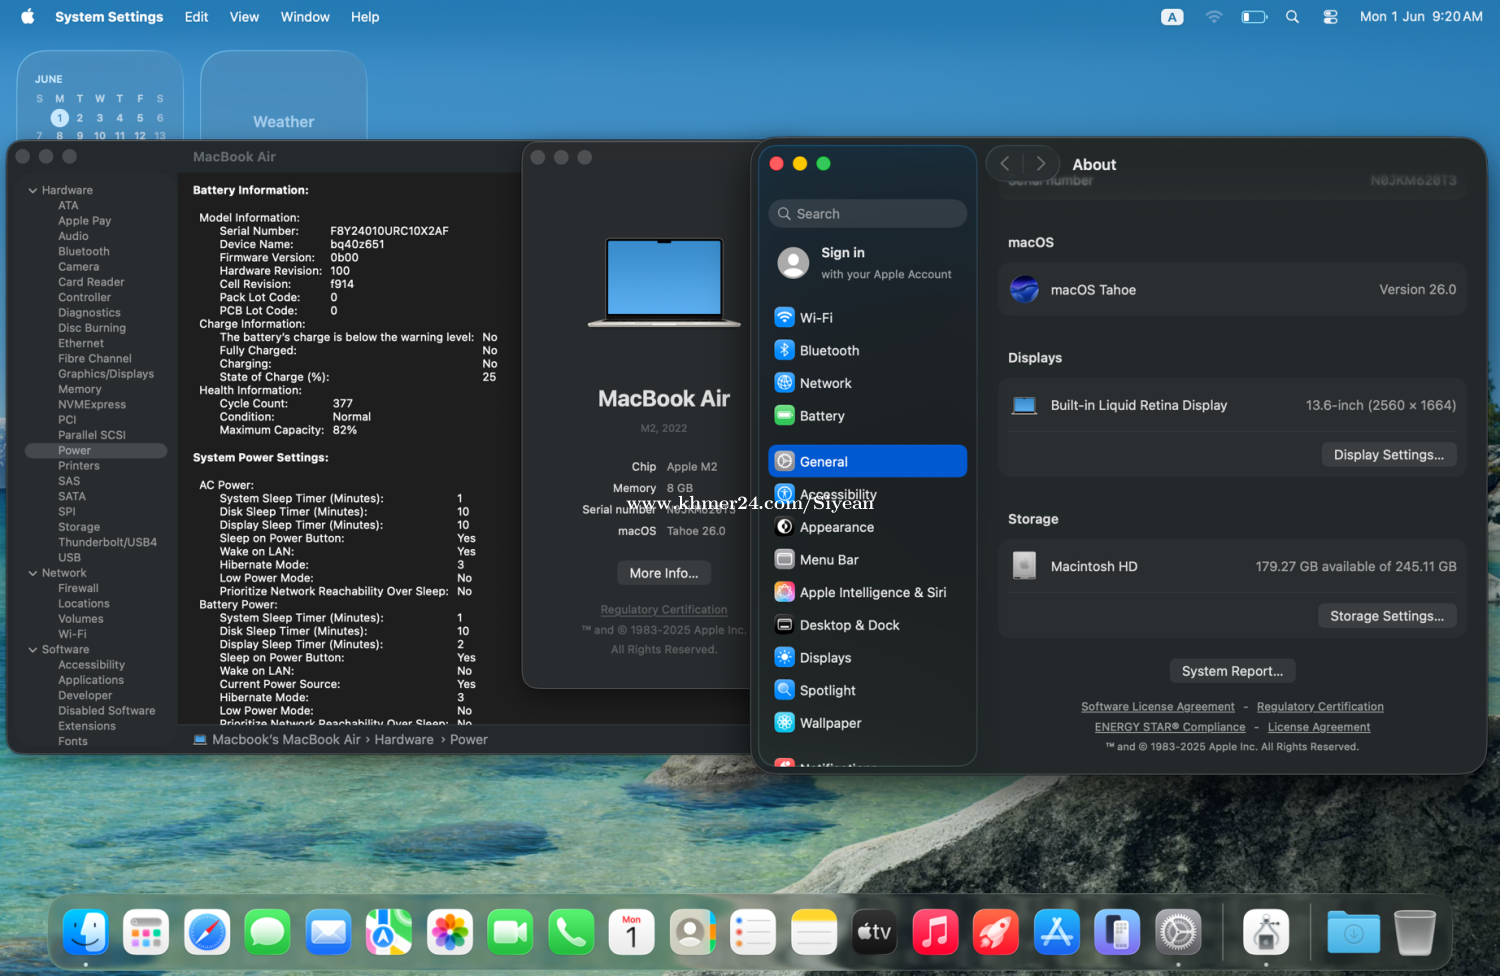Open Control Center from the menu bar
Screen dimensions: 1500x976
coord(1331,17)
